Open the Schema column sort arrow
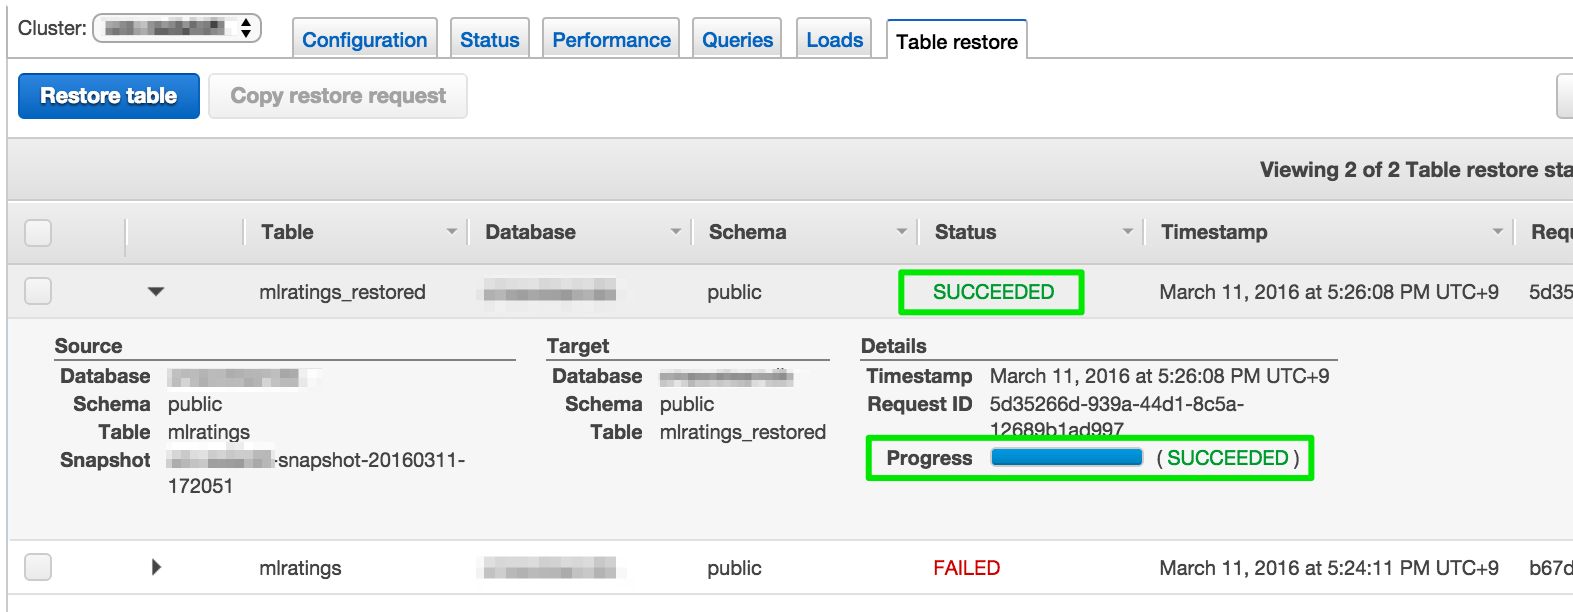 coord(901,232)
